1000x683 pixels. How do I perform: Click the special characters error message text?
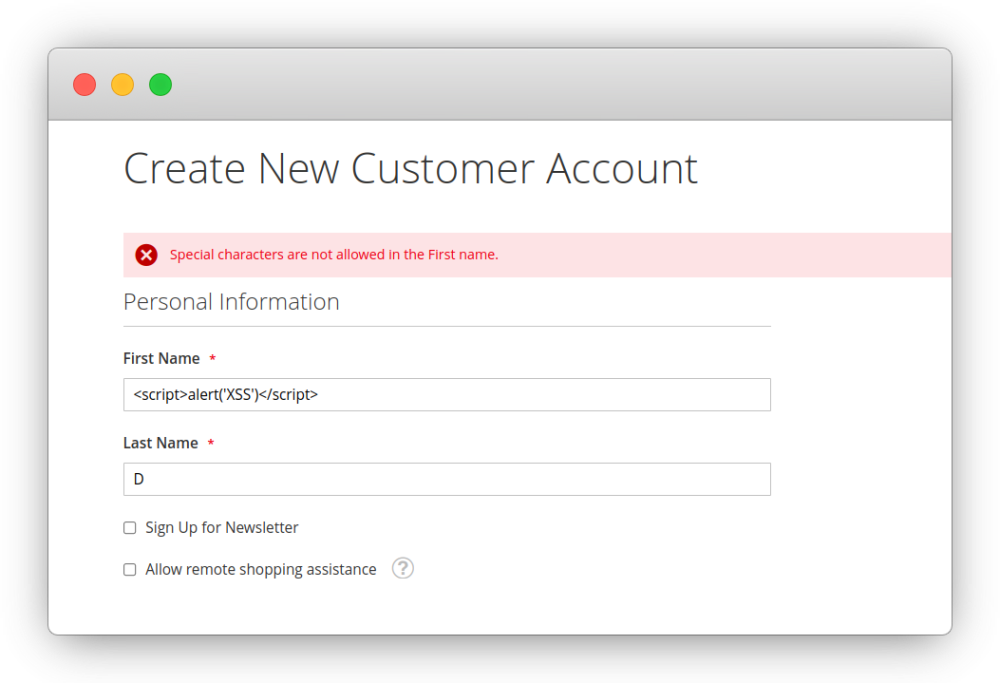(334, 254)
